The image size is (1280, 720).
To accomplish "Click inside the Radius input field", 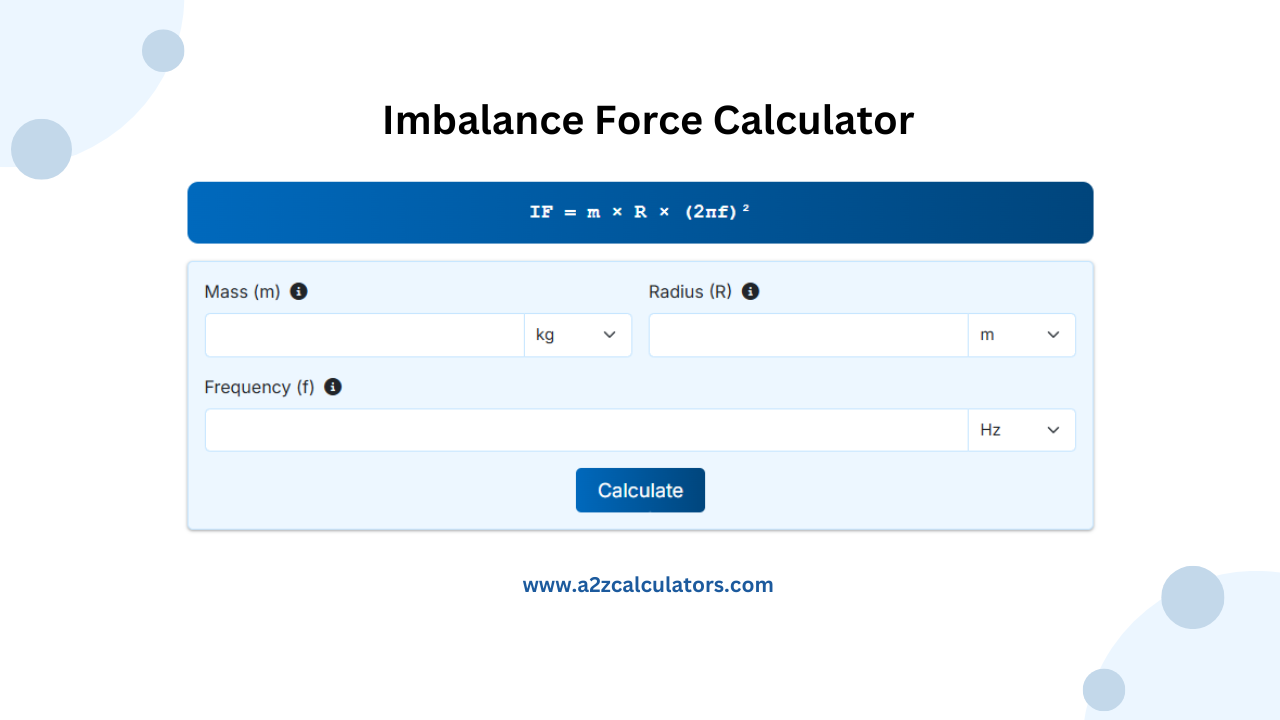I will pos(808,334).
